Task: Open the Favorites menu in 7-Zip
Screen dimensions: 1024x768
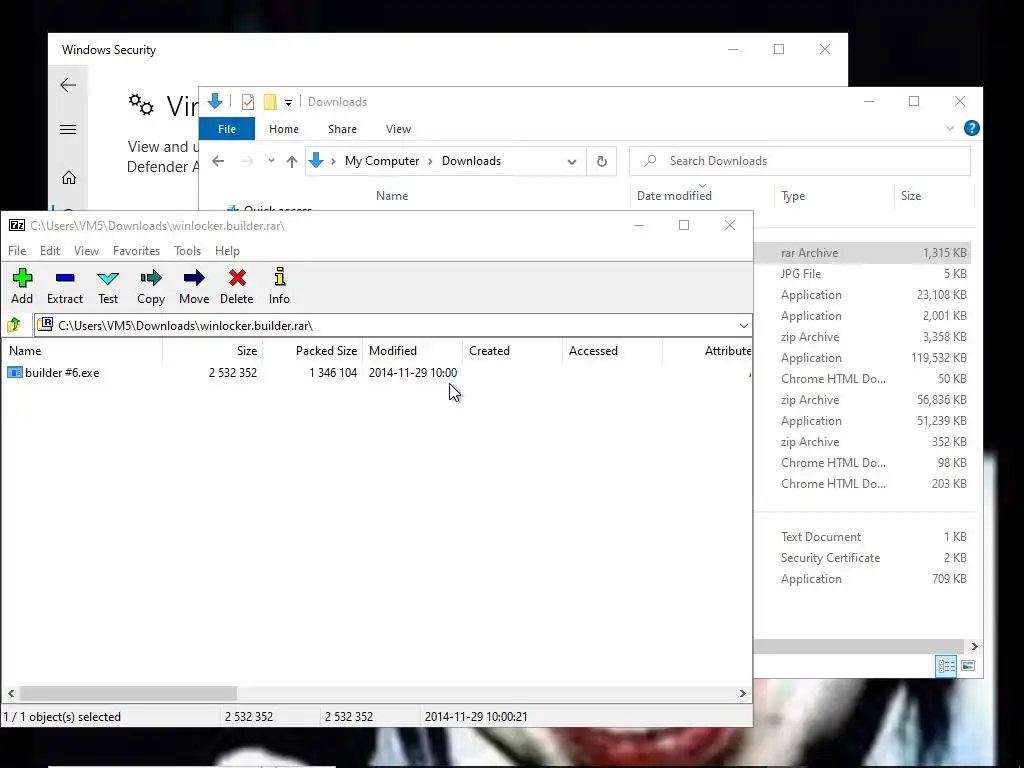Action: pyautogui.click(x=136, y=251)
